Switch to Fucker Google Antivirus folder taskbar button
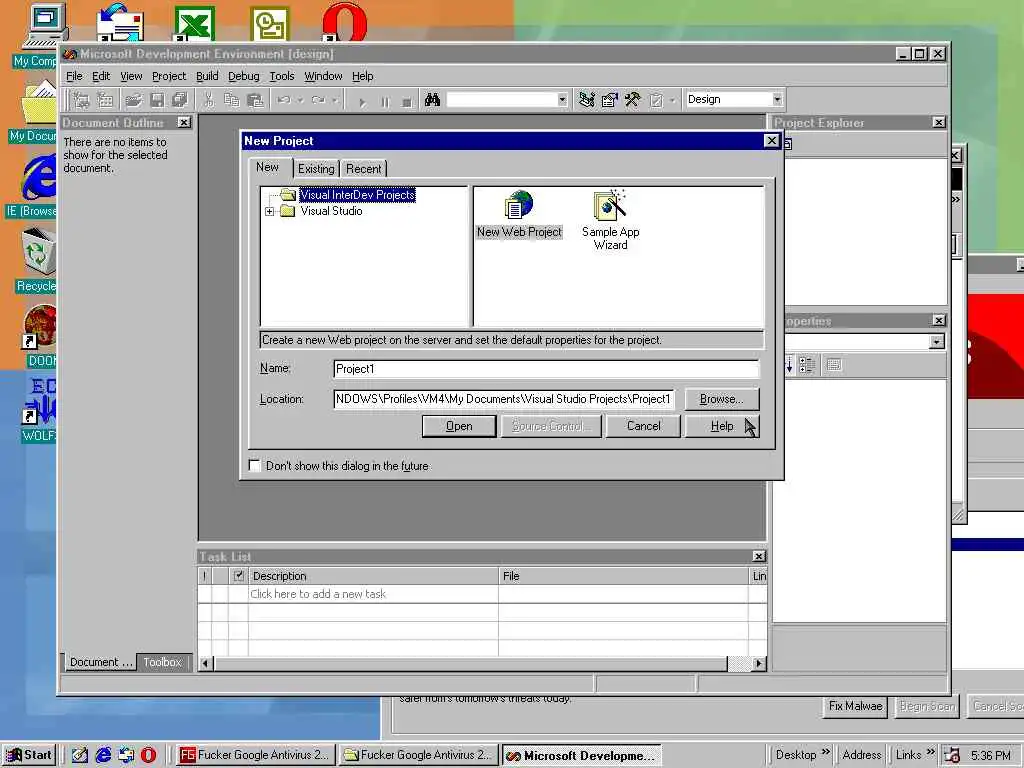This screenshot has width=1024, height=768. point(419,755)
